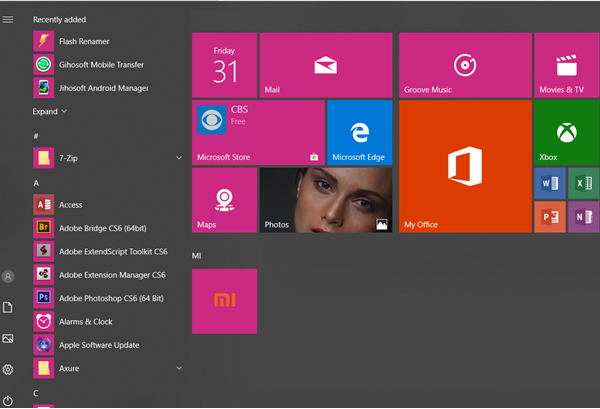Open Adobe Bridge CS6 (64bit)
This screenshot has width=600, height=409.
pos(108,228)
